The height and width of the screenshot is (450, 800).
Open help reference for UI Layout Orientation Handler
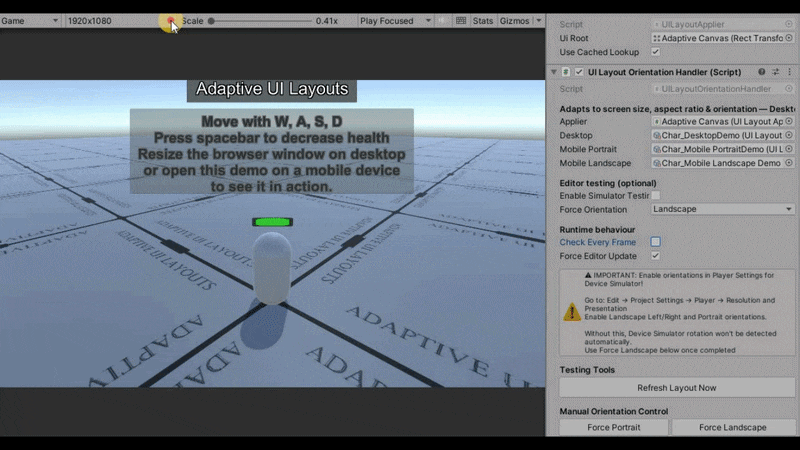point(762,72)
